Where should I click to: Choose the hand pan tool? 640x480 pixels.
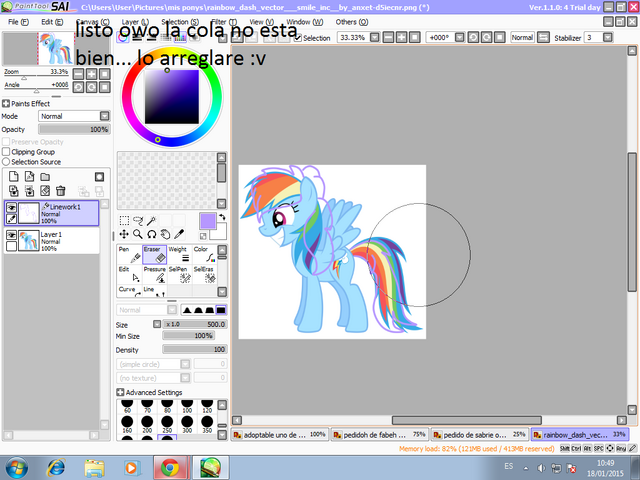pos(165,234)
